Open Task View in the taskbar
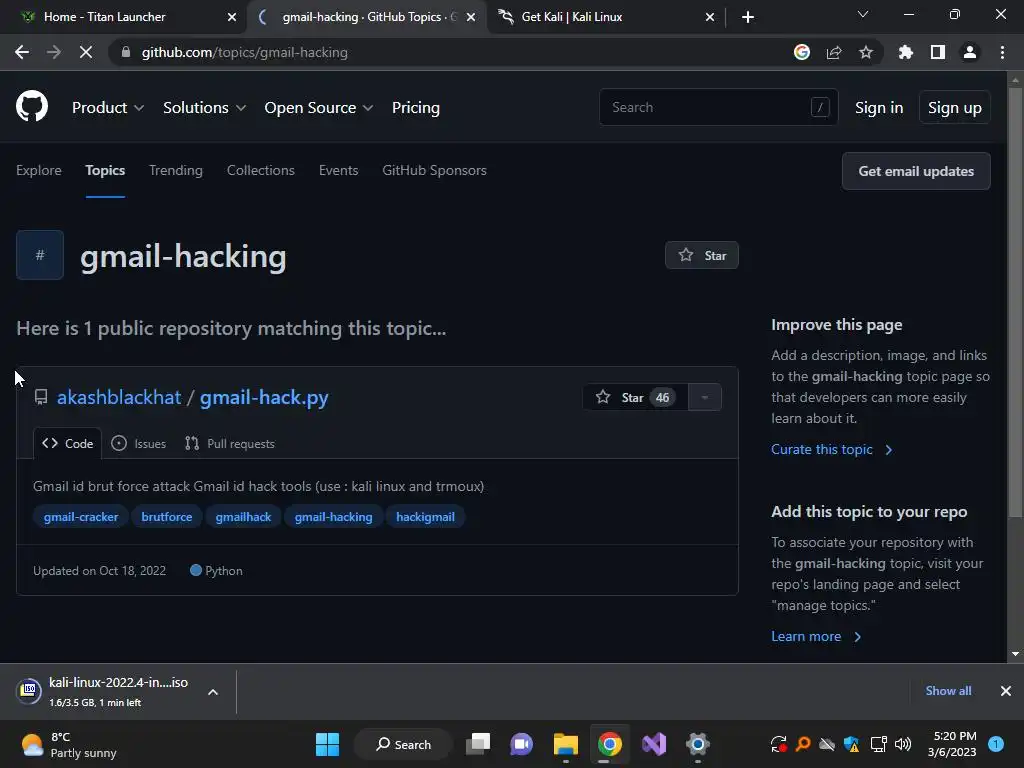Screen dimensions: 1024x768 click(478, 744)
